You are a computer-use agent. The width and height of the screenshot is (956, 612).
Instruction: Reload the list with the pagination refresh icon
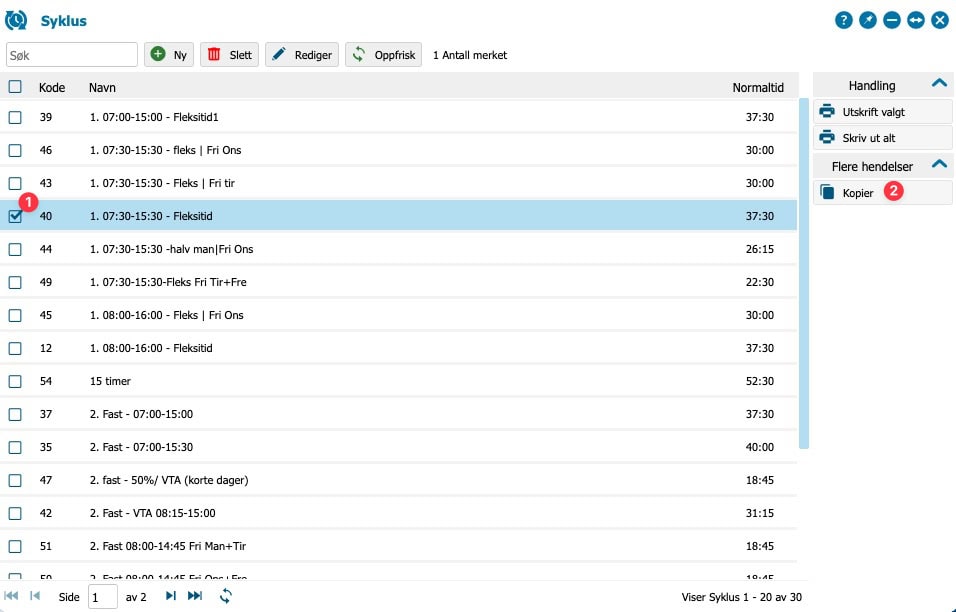pos(226,596)
